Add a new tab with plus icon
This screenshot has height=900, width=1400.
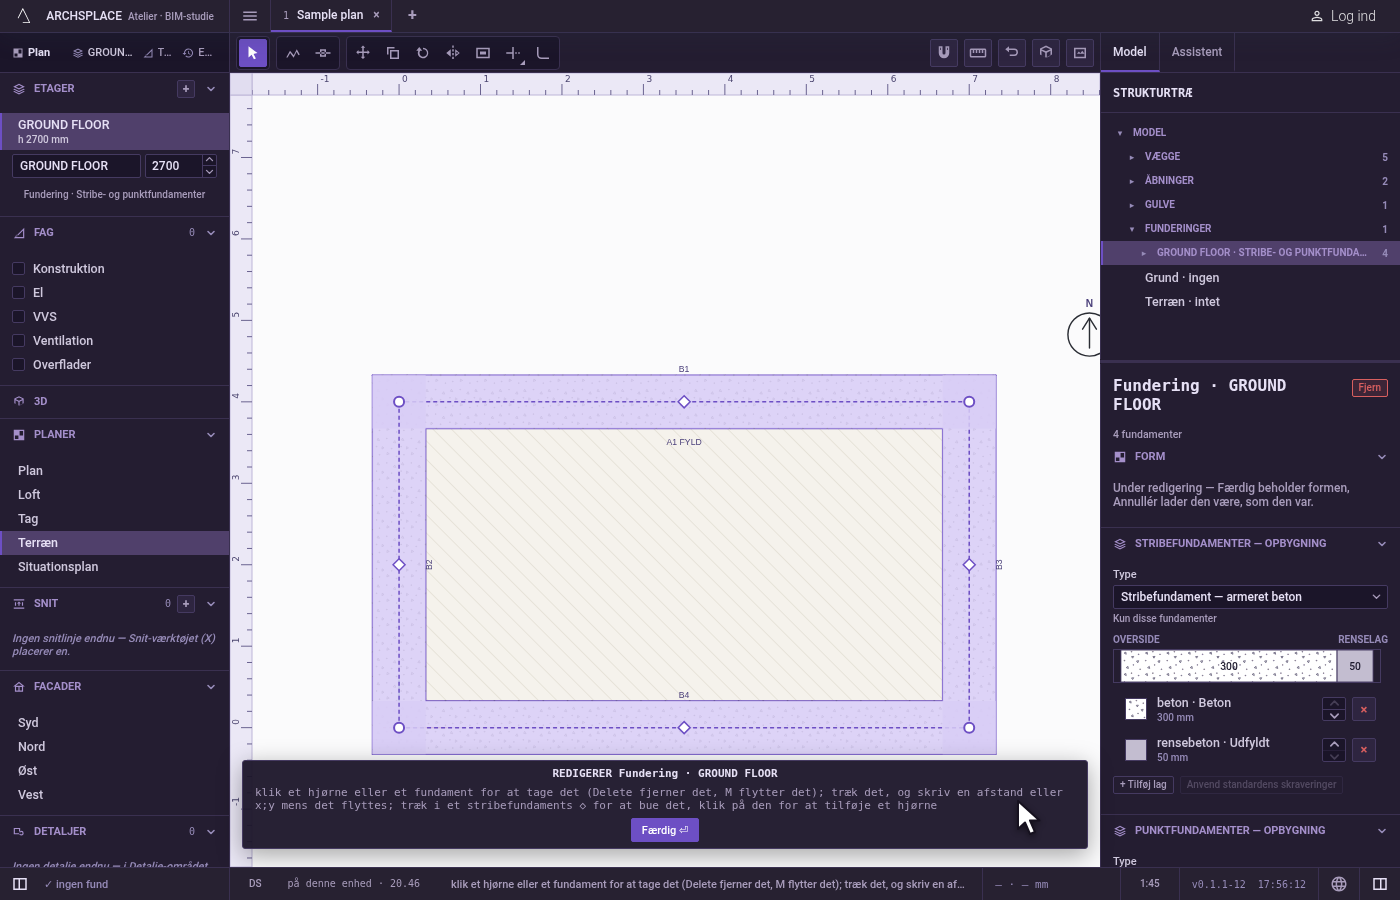point(412,15)
